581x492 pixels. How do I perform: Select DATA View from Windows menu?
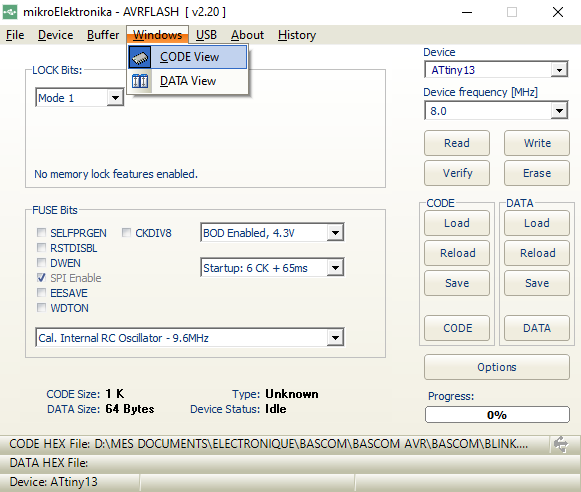pos(188,81)
